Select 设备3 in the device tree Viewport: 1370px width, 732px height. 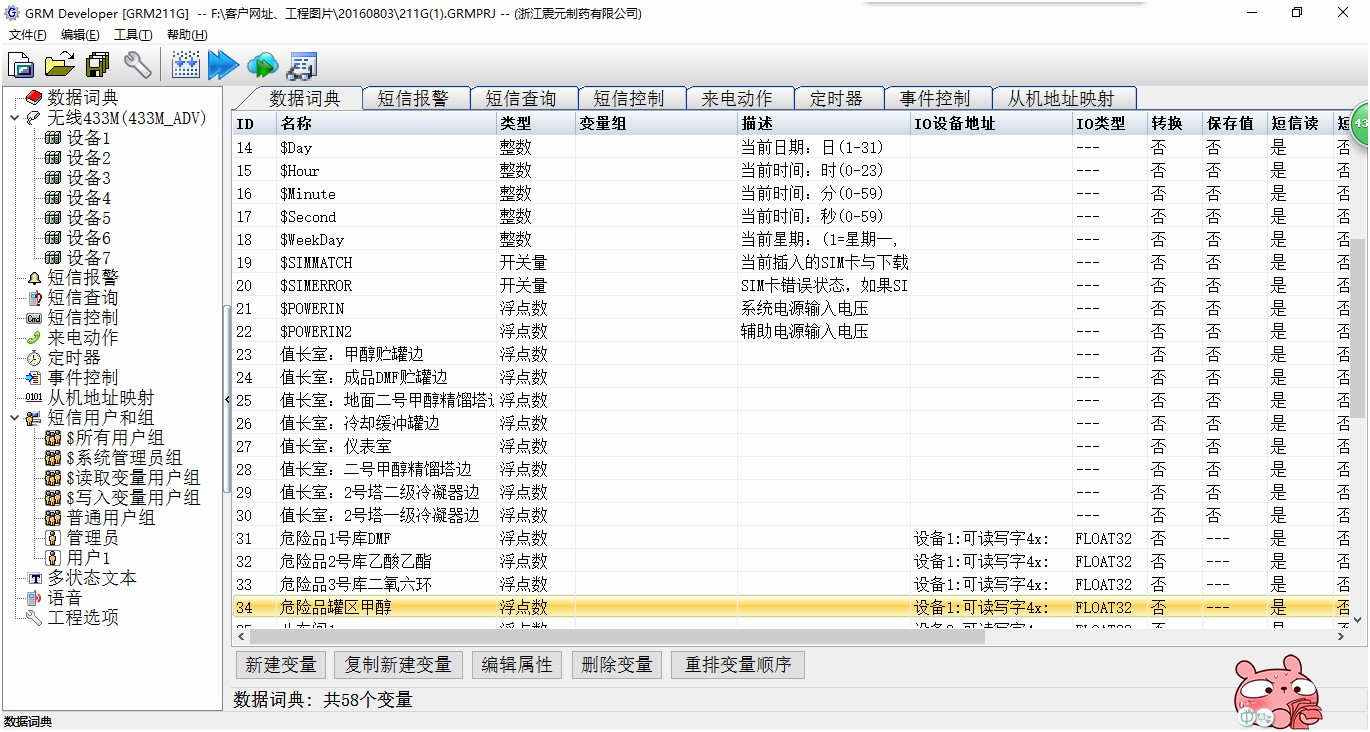coord(88,178)
